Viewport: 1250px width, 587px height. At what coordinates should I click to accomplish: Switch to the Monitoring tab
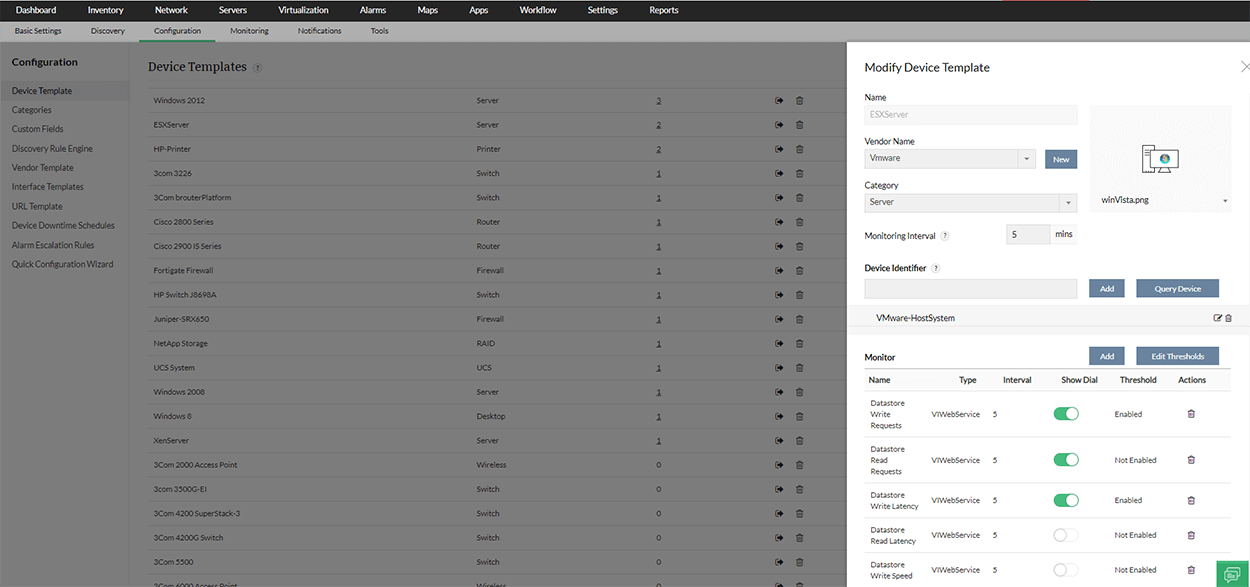click(x=248, y=31)
